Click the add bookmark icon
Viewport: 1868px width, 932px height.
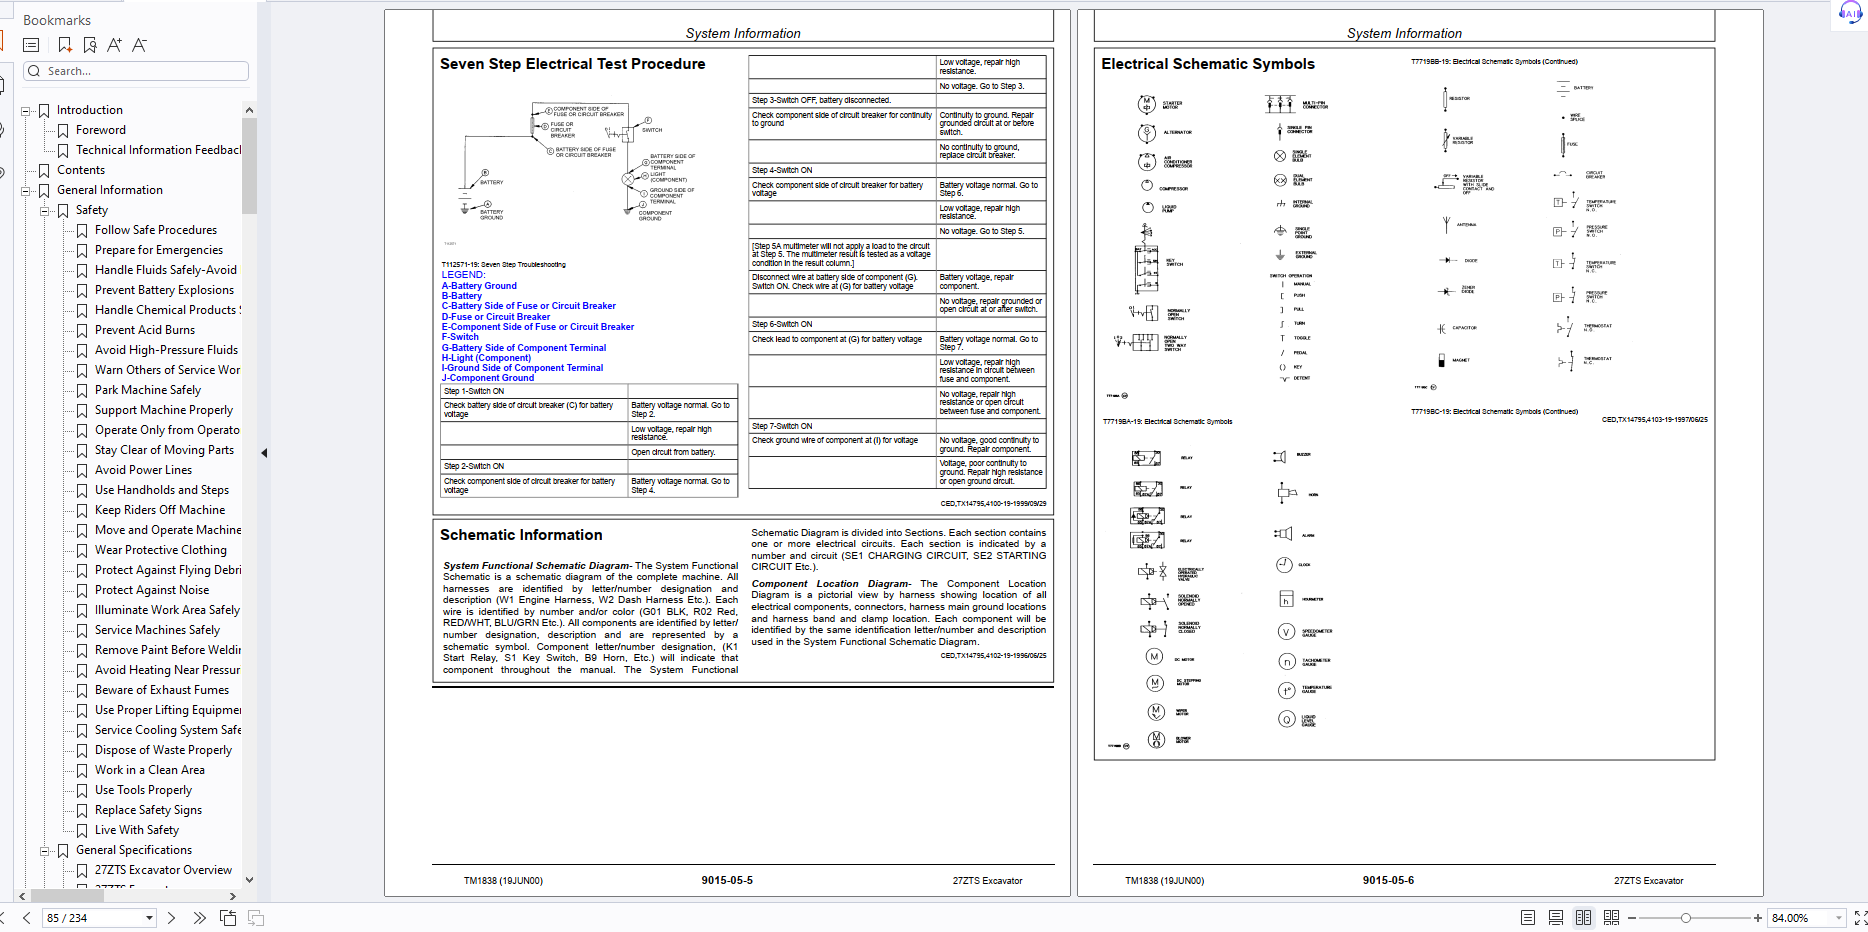pos(65,45)
